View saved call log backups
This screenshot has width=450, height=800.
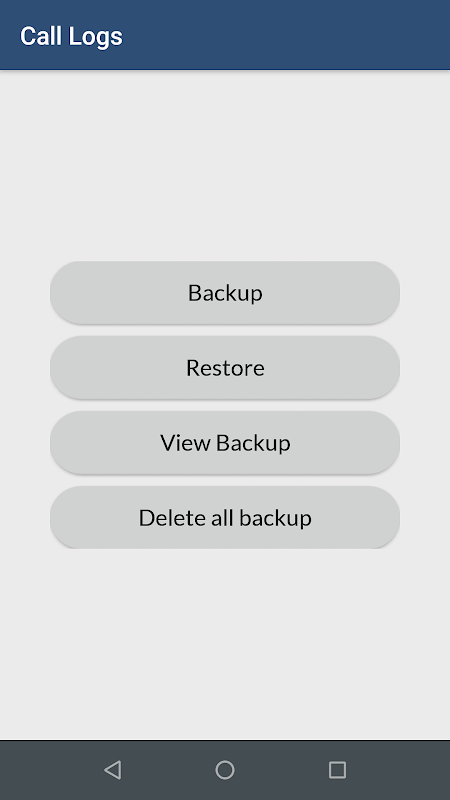pyautogui.click(x=225, y=443)
